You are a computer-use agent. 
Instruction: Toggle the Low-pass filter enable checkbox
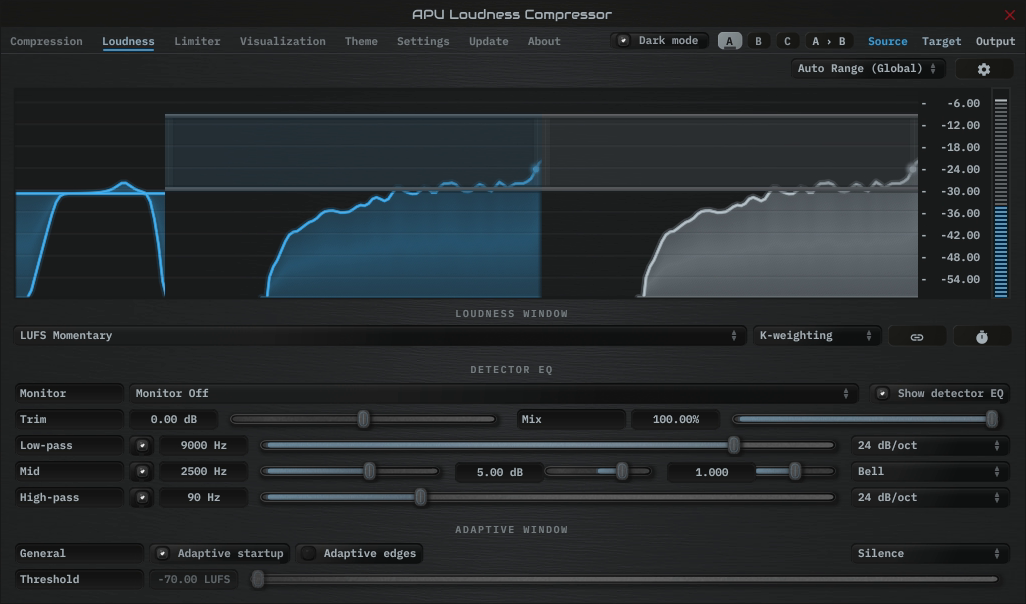tap(142, 446)
